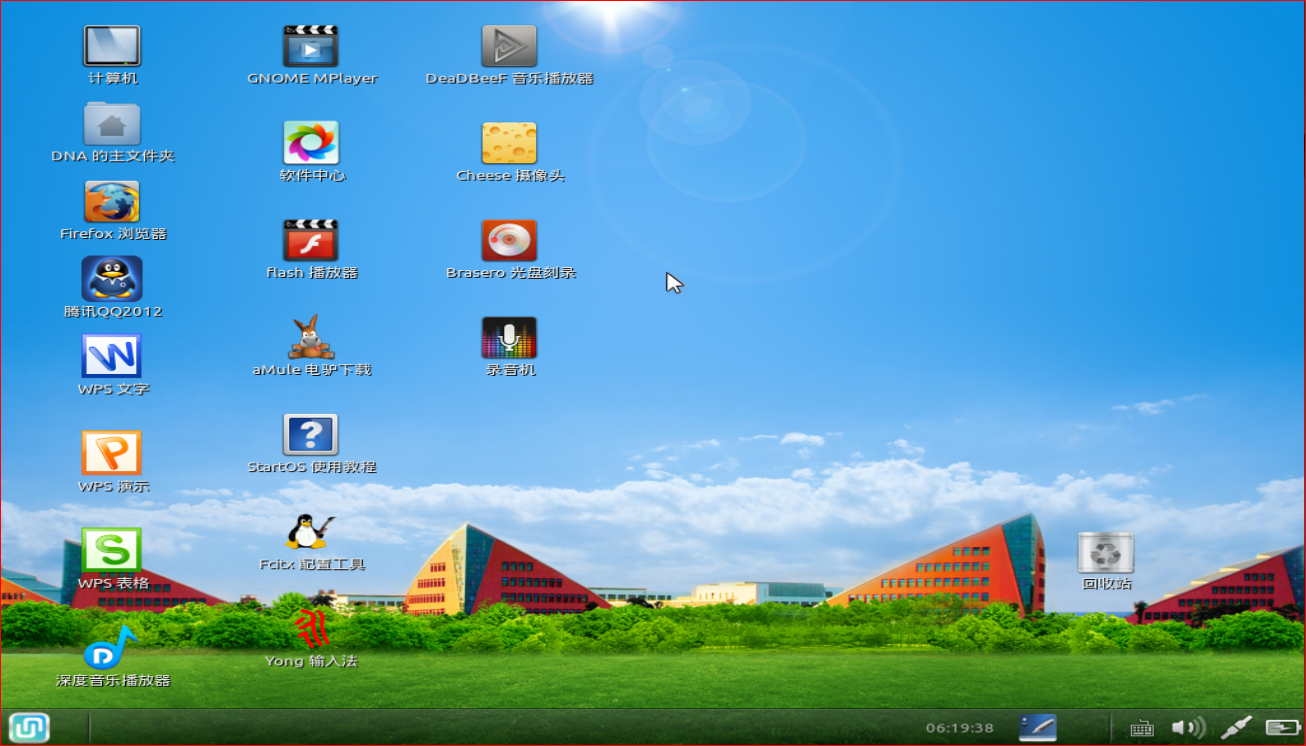Select the WPS 演示 presentation icon
The height and width of the screenshot is (746, 1306).
click(x=112, y=453)
